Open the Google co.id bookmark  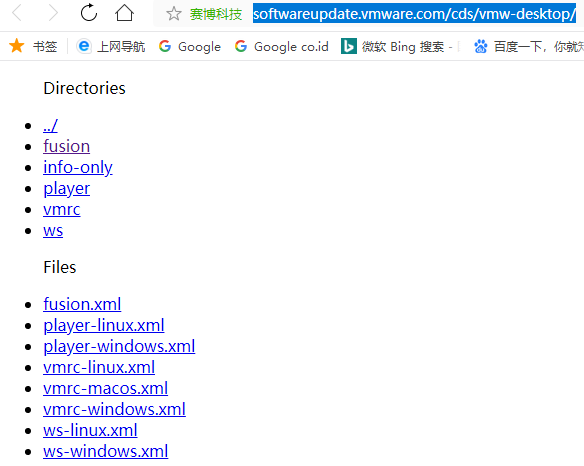point(282,47)
